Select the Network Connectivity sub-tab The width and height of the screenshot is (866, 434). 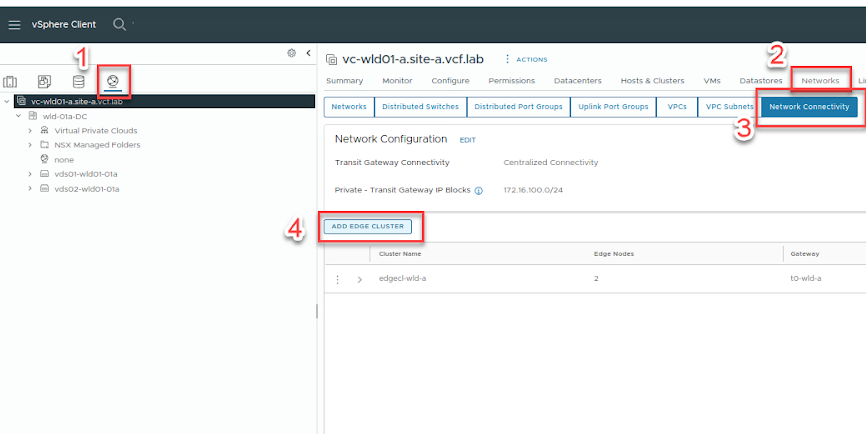pyautogui.click(x=809, y=107)
